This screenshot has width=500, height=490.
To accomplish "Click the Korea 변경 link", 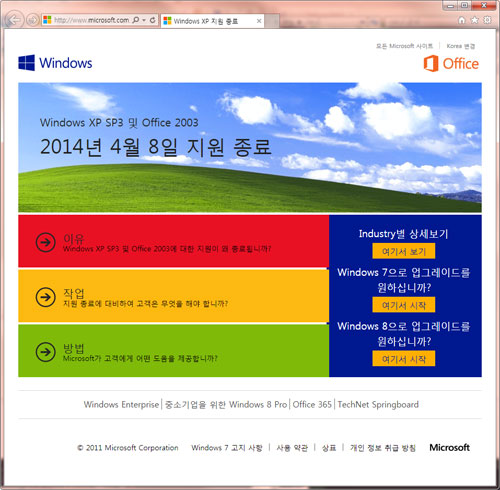I will (x=461, y=46).
